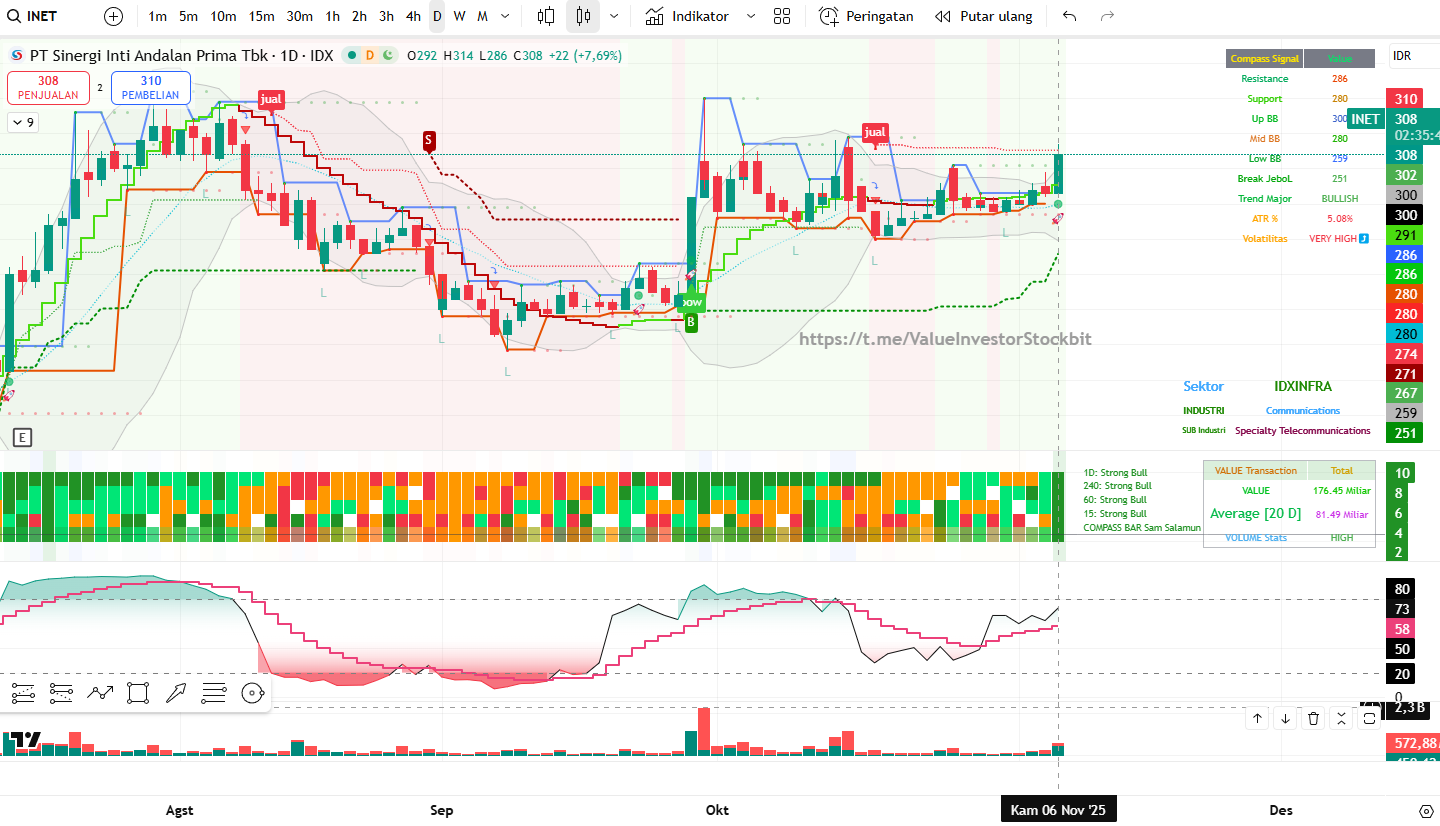Click the 308 PENJUALAN sell button

click(x=48, y=88)
